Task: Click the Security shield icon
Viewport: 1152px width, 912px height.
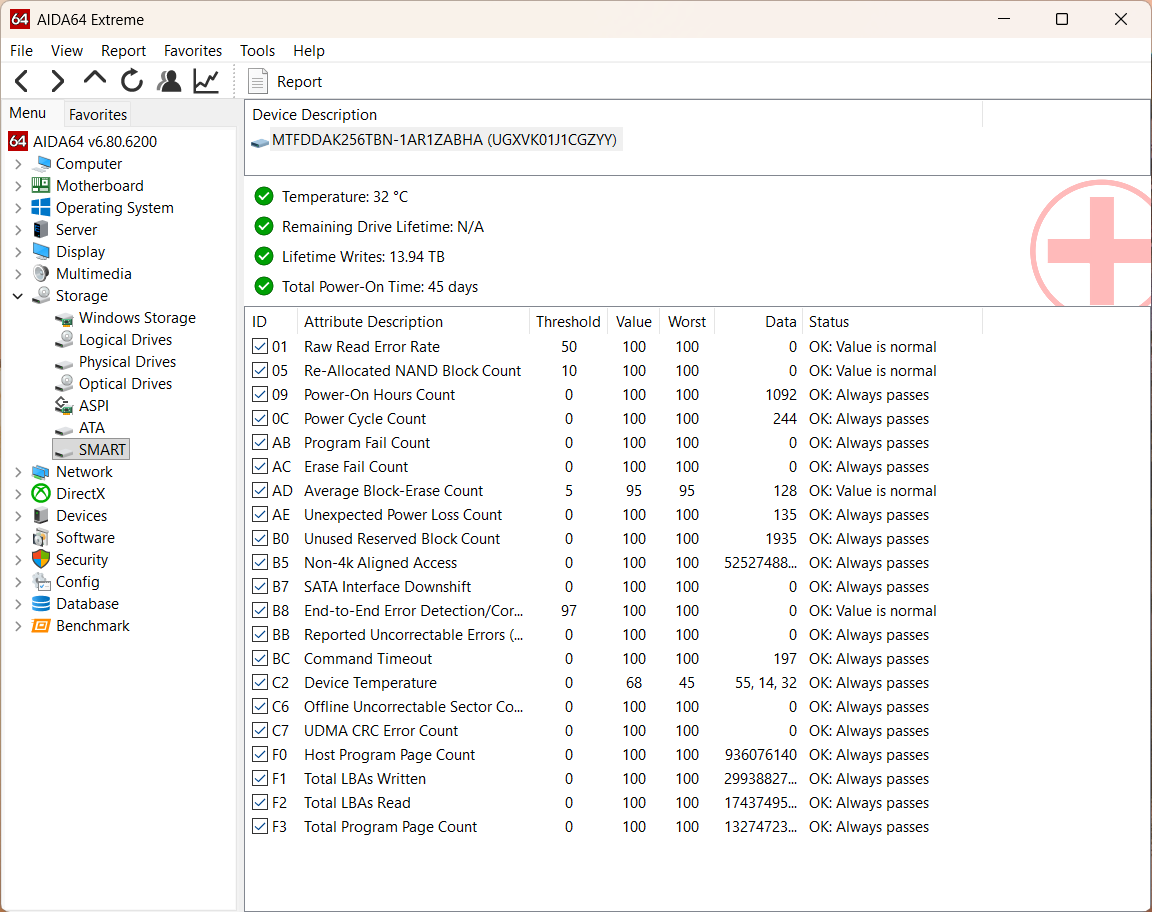Action: [x=41, y=560]
